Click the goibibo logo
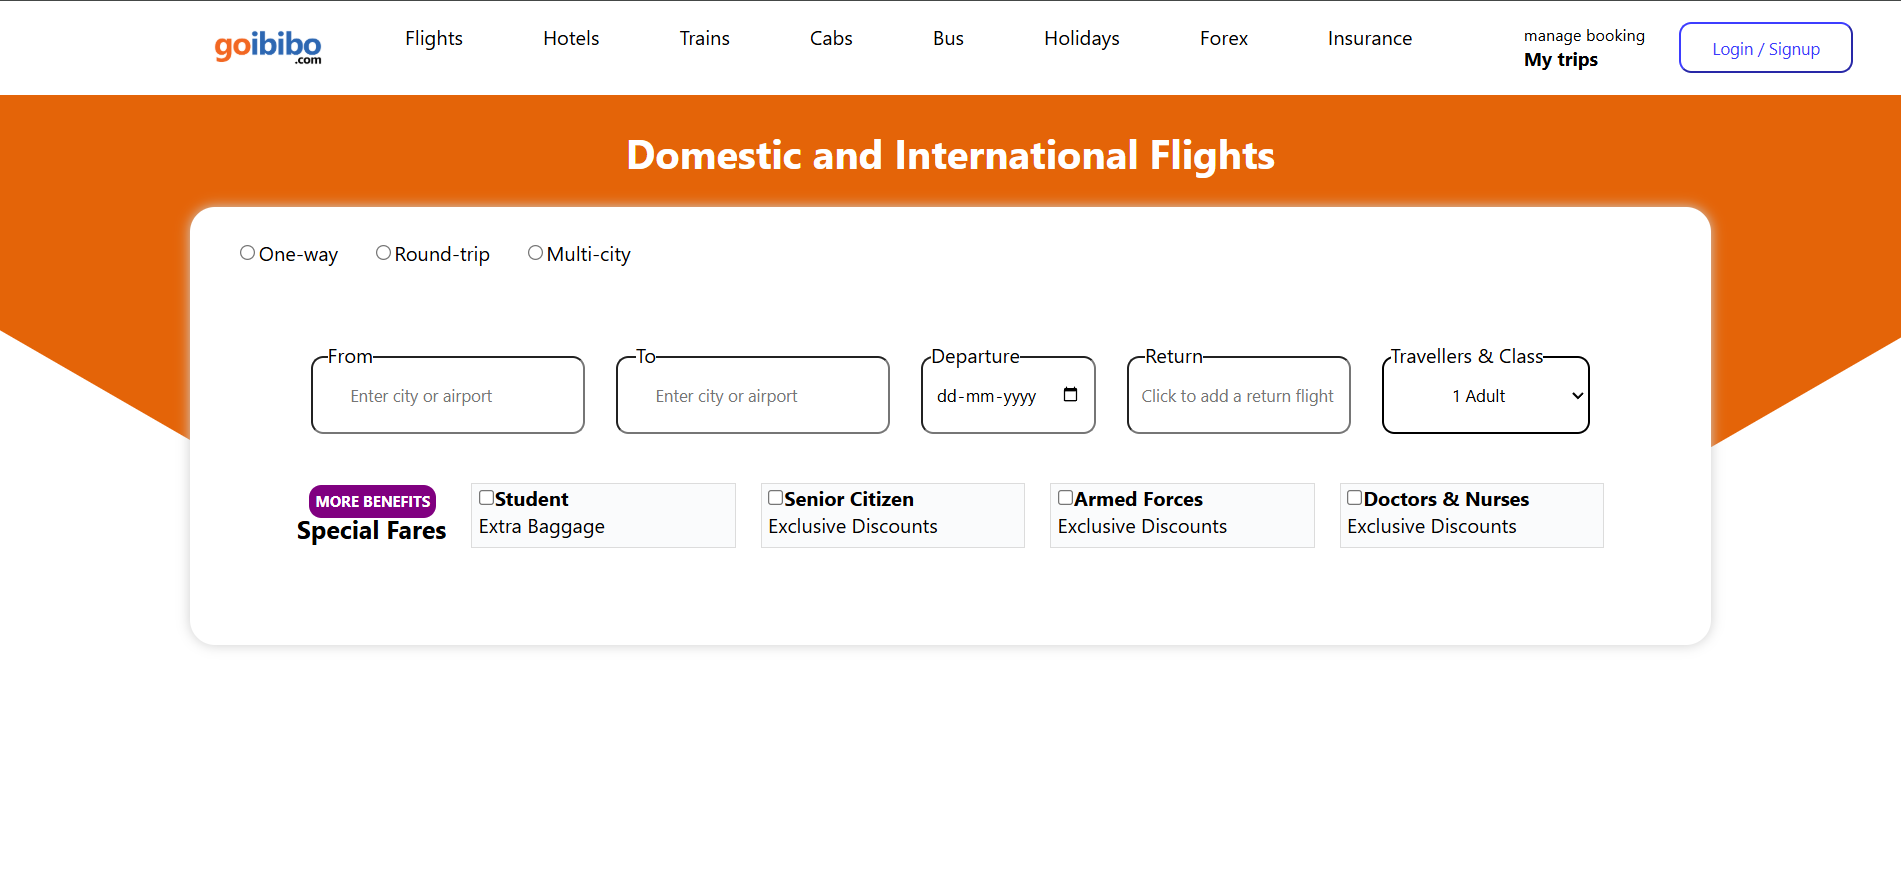This screenshot has height=888, width=1901. pos(268,47)
